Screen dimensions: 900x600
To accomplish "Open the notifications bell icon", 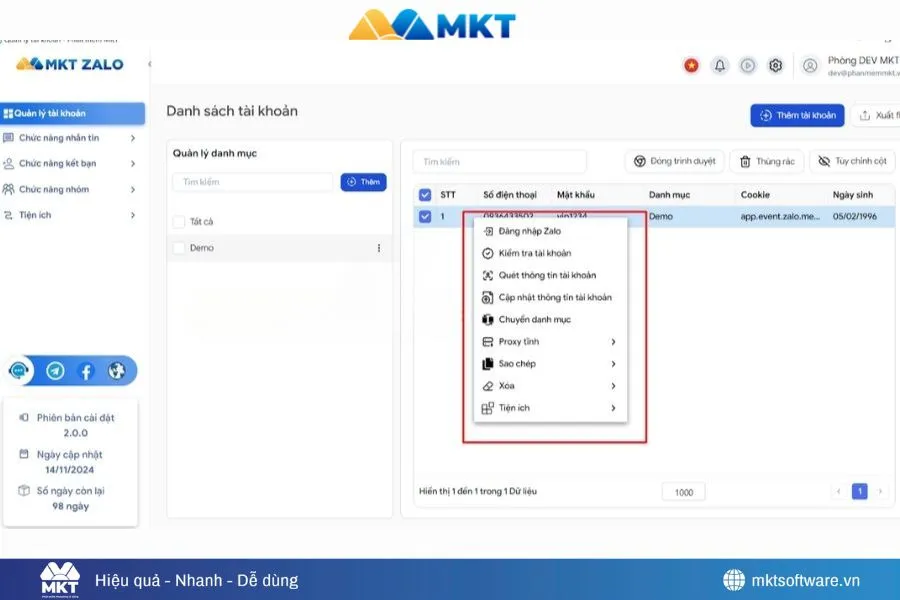I will tap(720, 65).
